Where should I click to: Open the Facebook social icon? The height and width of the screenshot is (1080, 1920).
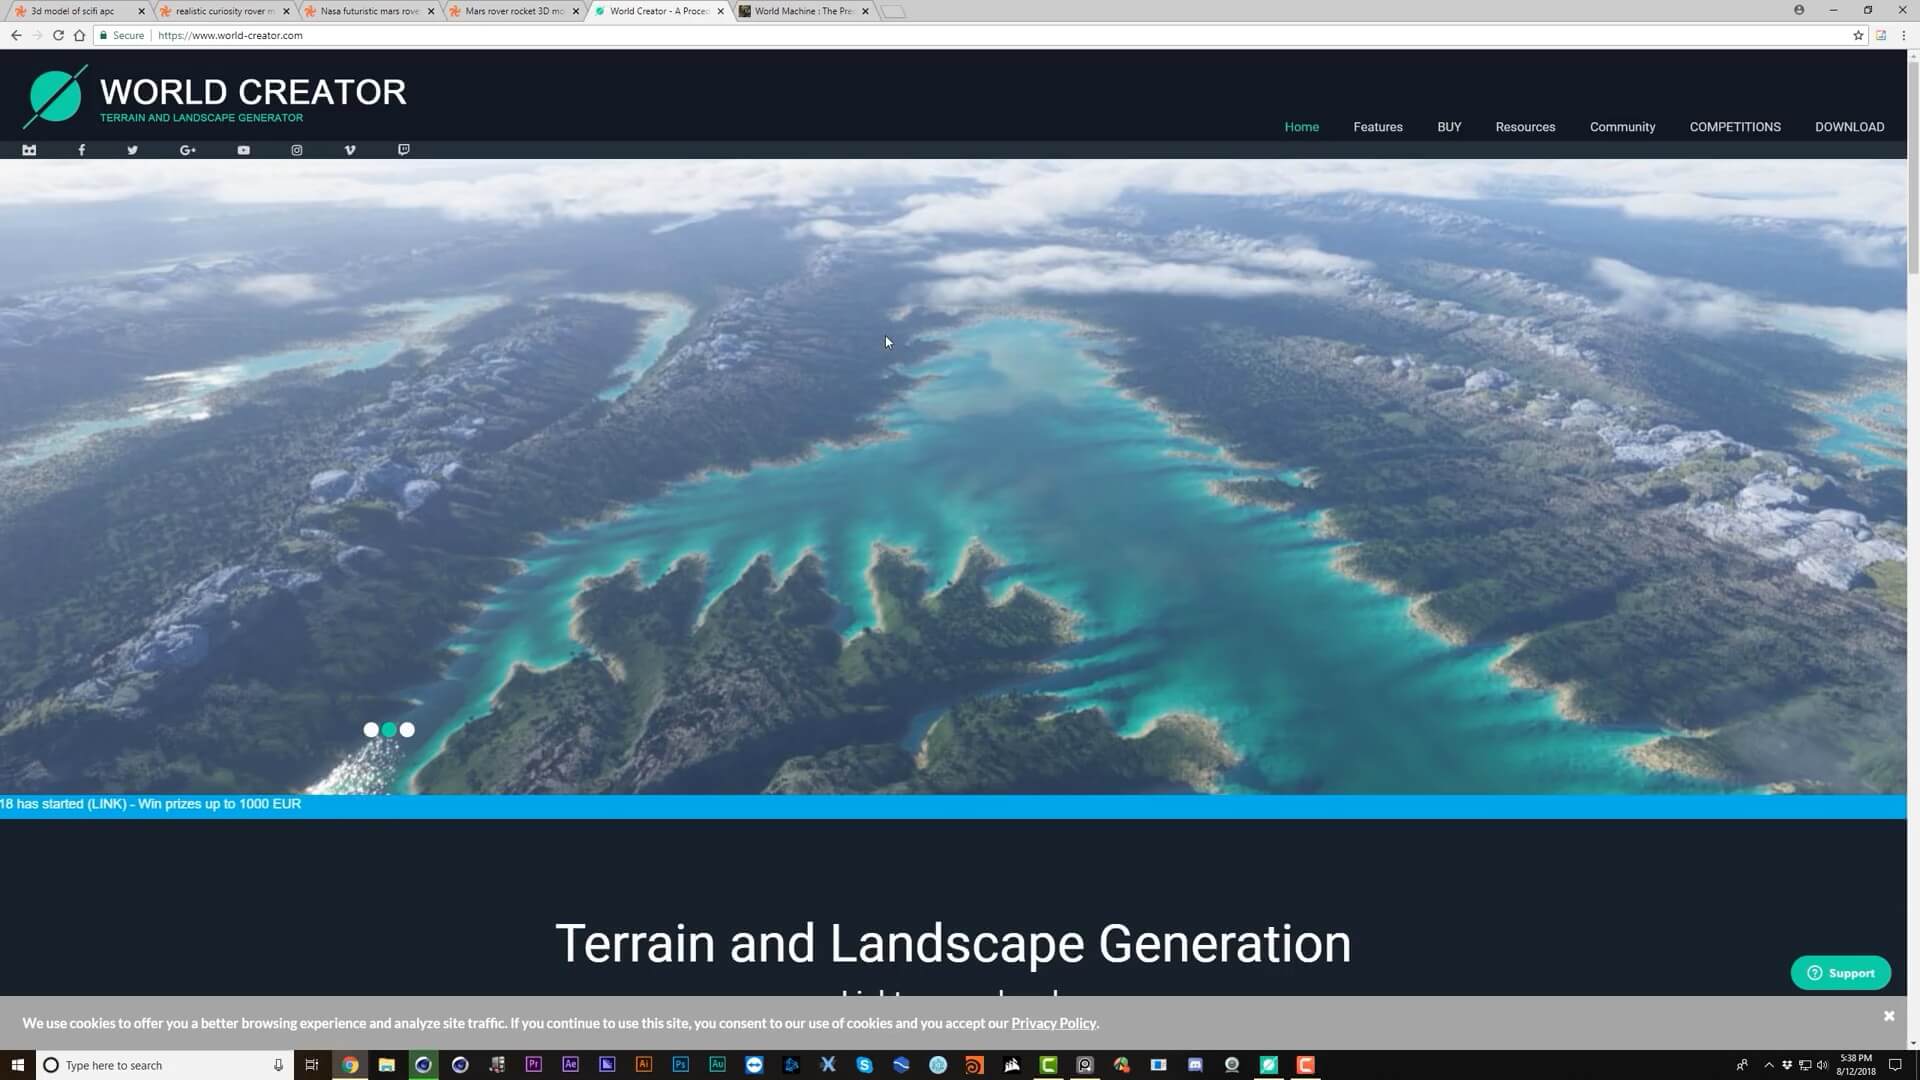(82, 150)
